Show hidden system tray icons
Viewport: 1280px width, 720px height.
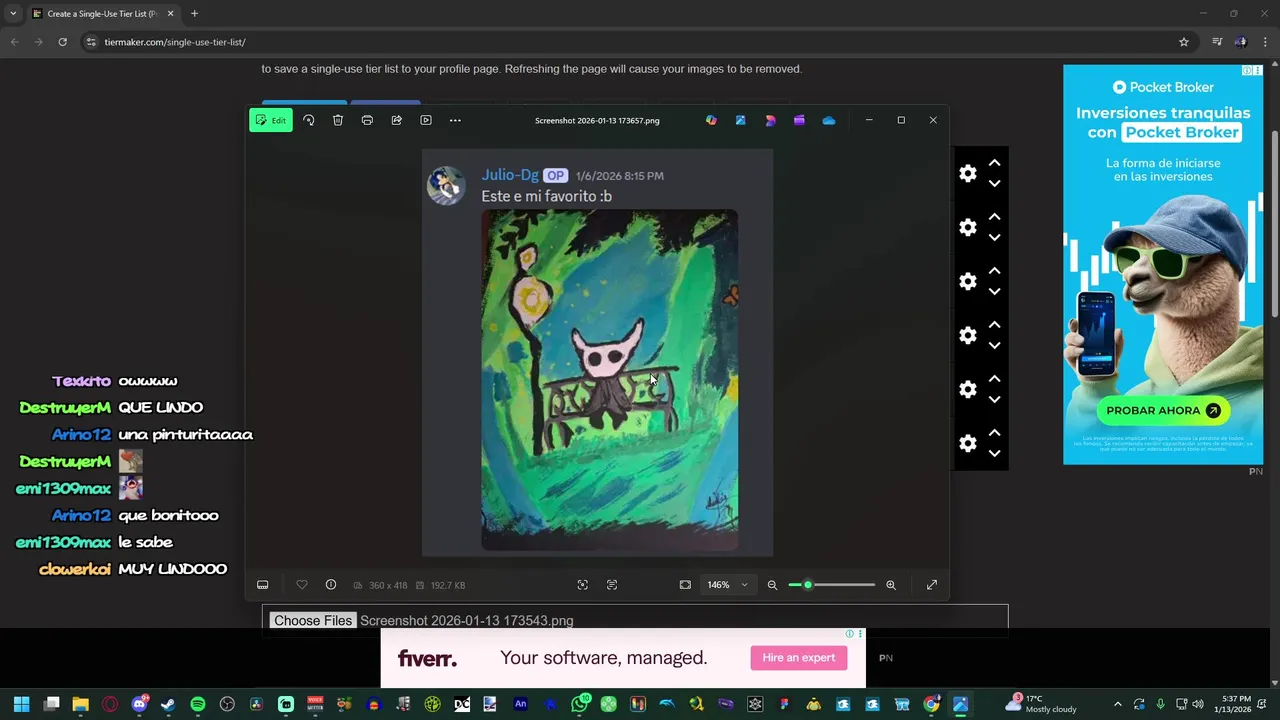1117,704
